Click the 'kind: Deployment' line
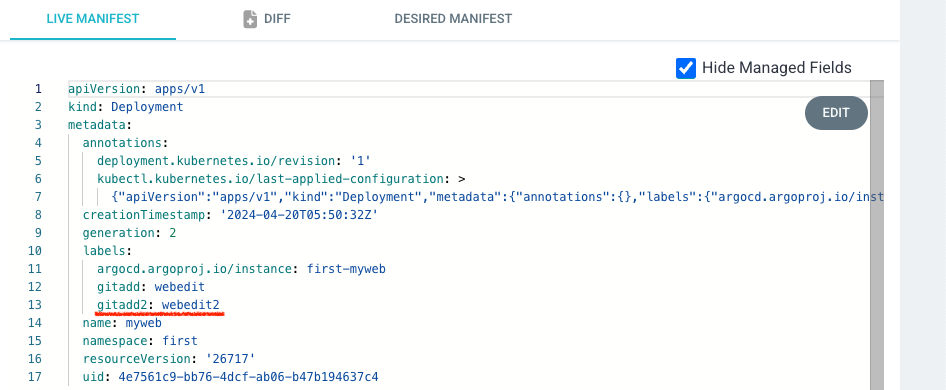The width and height of the screenshot is (946, 390). (x=125, y=107)
